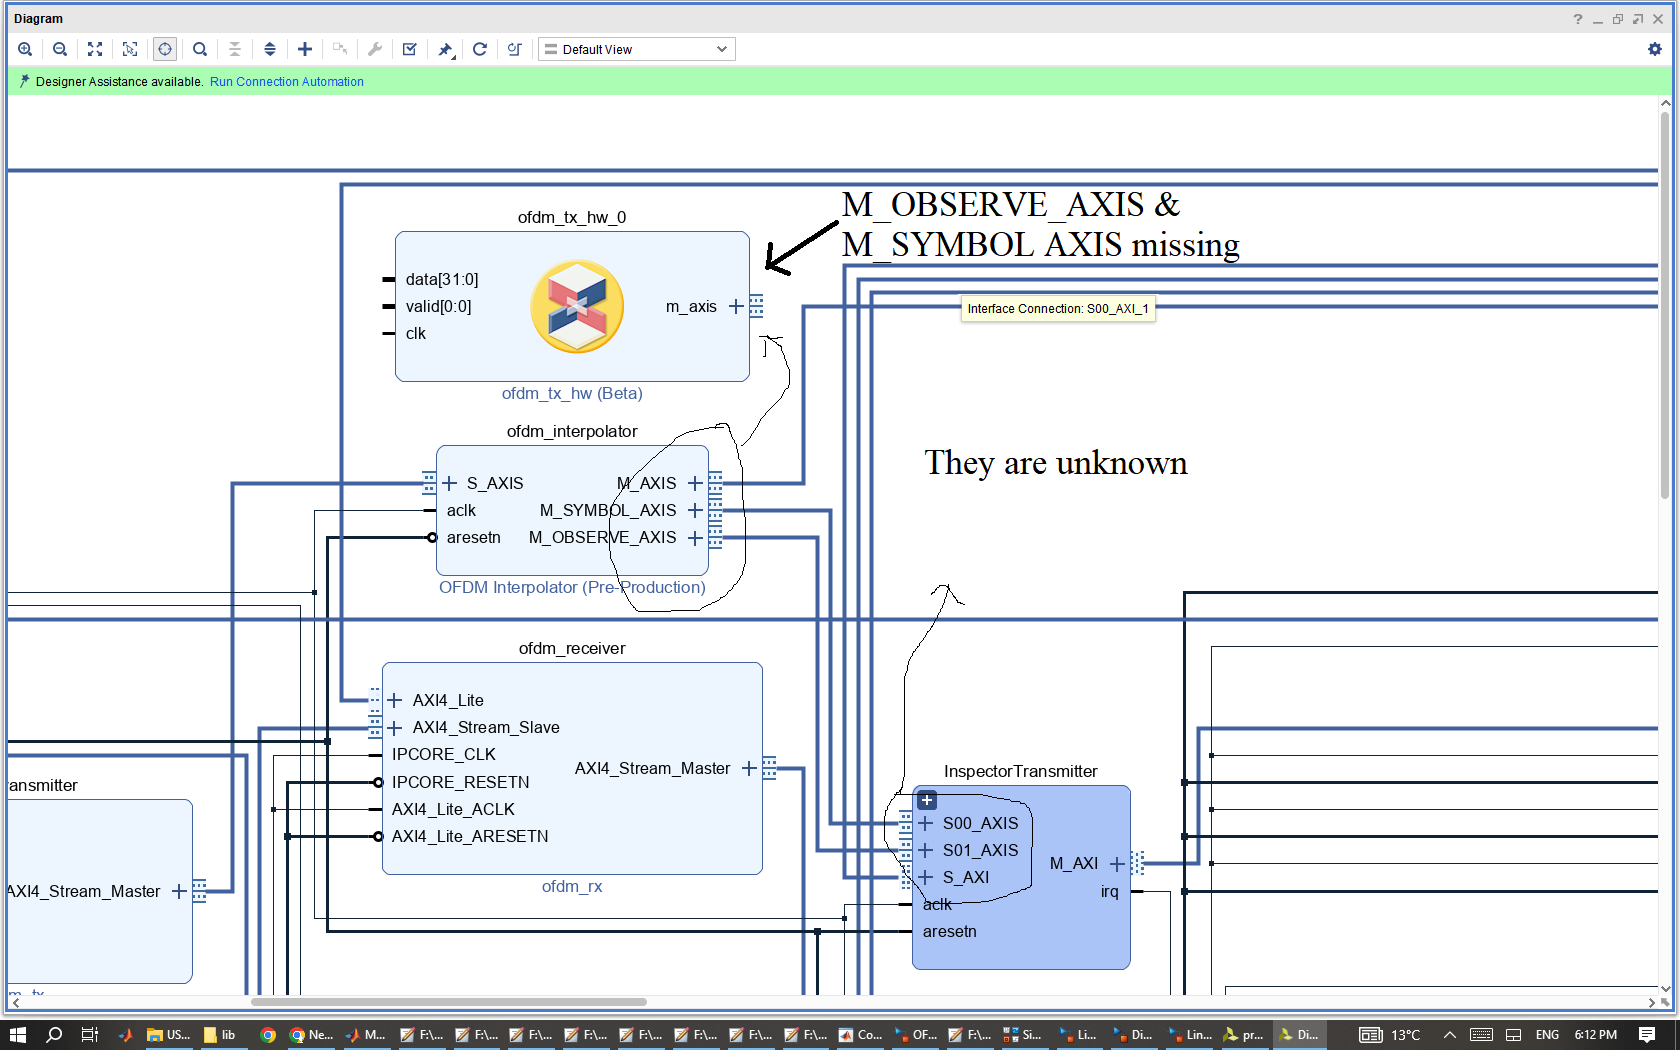This screenshot has width=1680, height=1050.
Task: Open the Default View dropdown
Action: pos(637,49)
